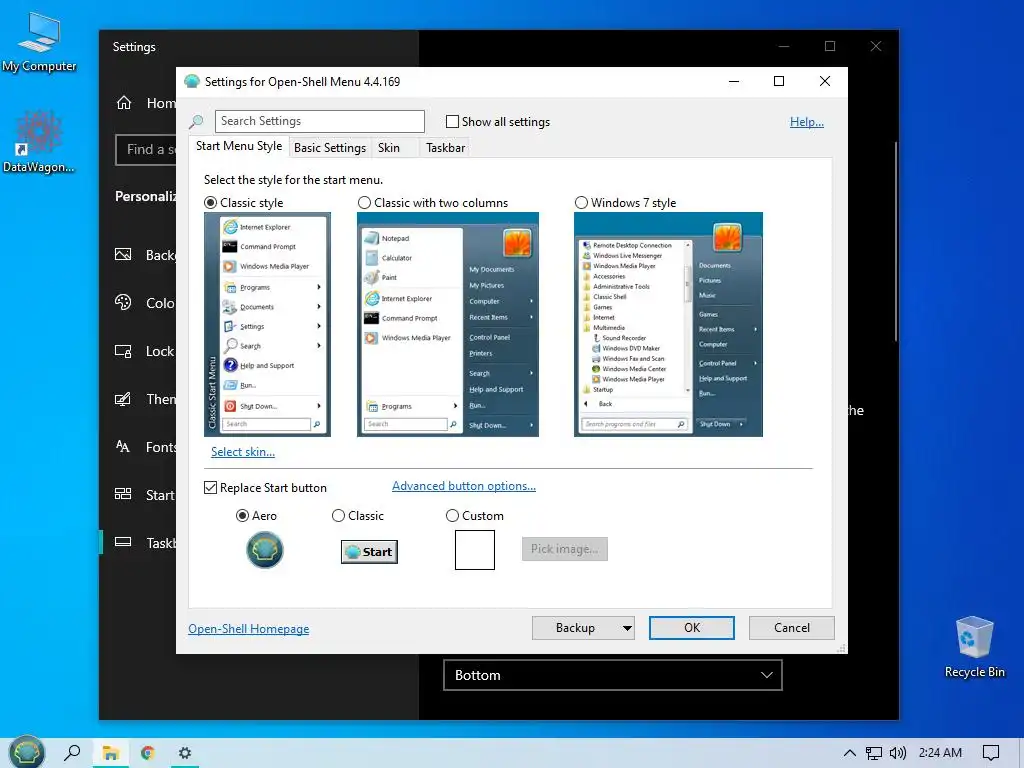Click the Backup button
The image size is (1024, 768).
575,628
